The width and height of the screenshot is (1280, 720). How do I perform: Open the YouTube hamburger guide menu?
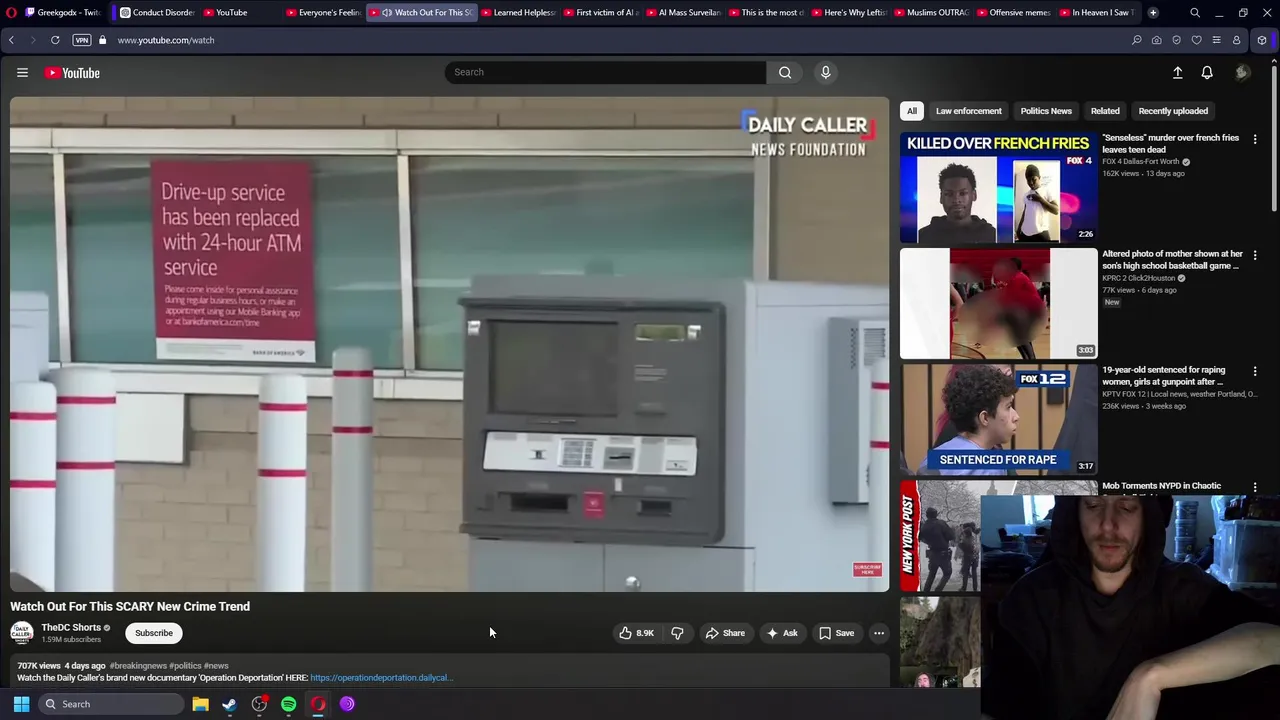pos(22,72)
